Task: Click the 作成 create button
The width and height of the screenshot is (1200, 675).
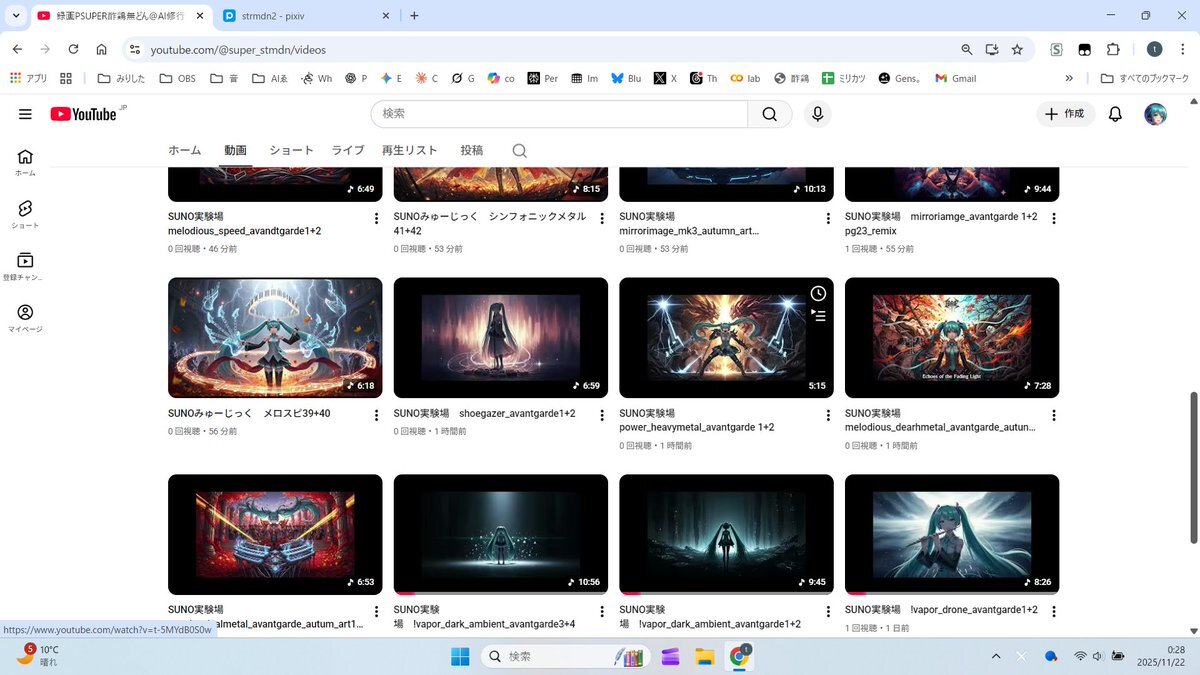Action: [1065, 114]
